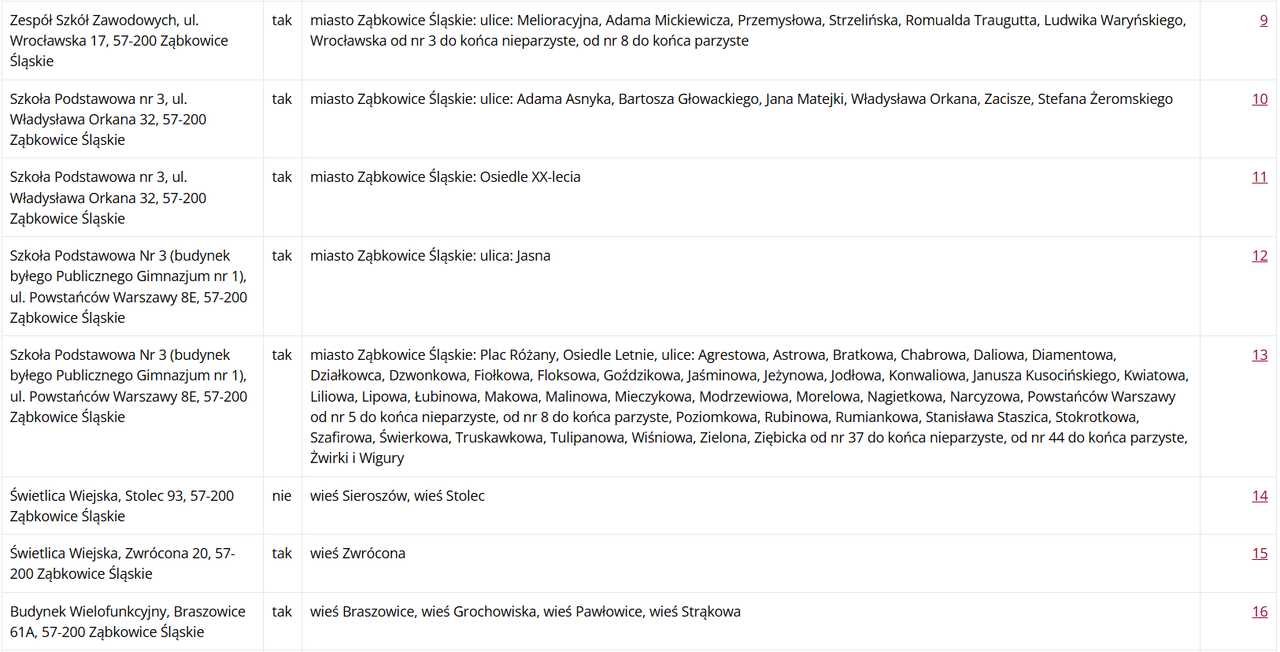Open precinct number 14 link
The image size is (1280, 652).
(x=1259, y=496)
